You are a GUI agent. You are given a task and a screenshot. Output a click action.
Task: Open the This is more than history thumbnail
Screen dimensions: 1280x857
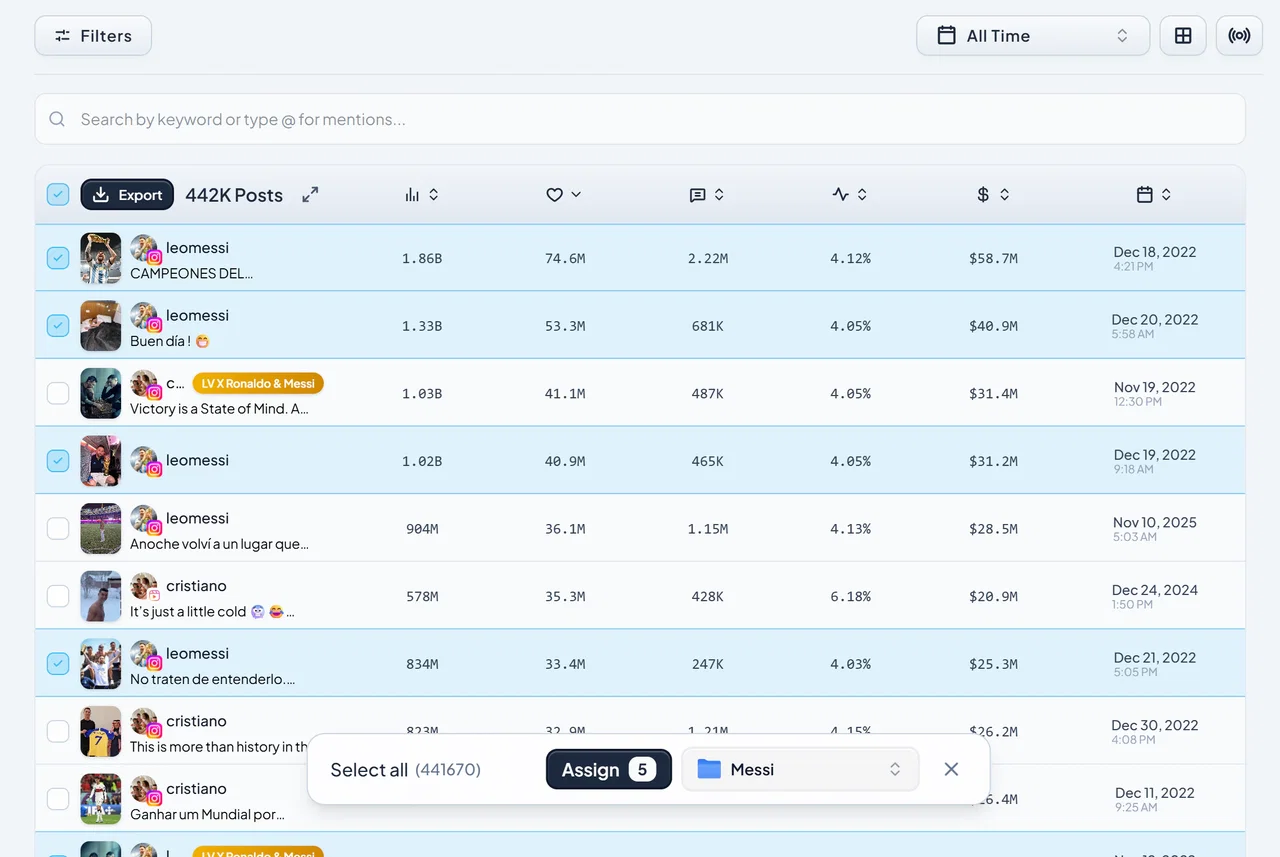[101, 731]
